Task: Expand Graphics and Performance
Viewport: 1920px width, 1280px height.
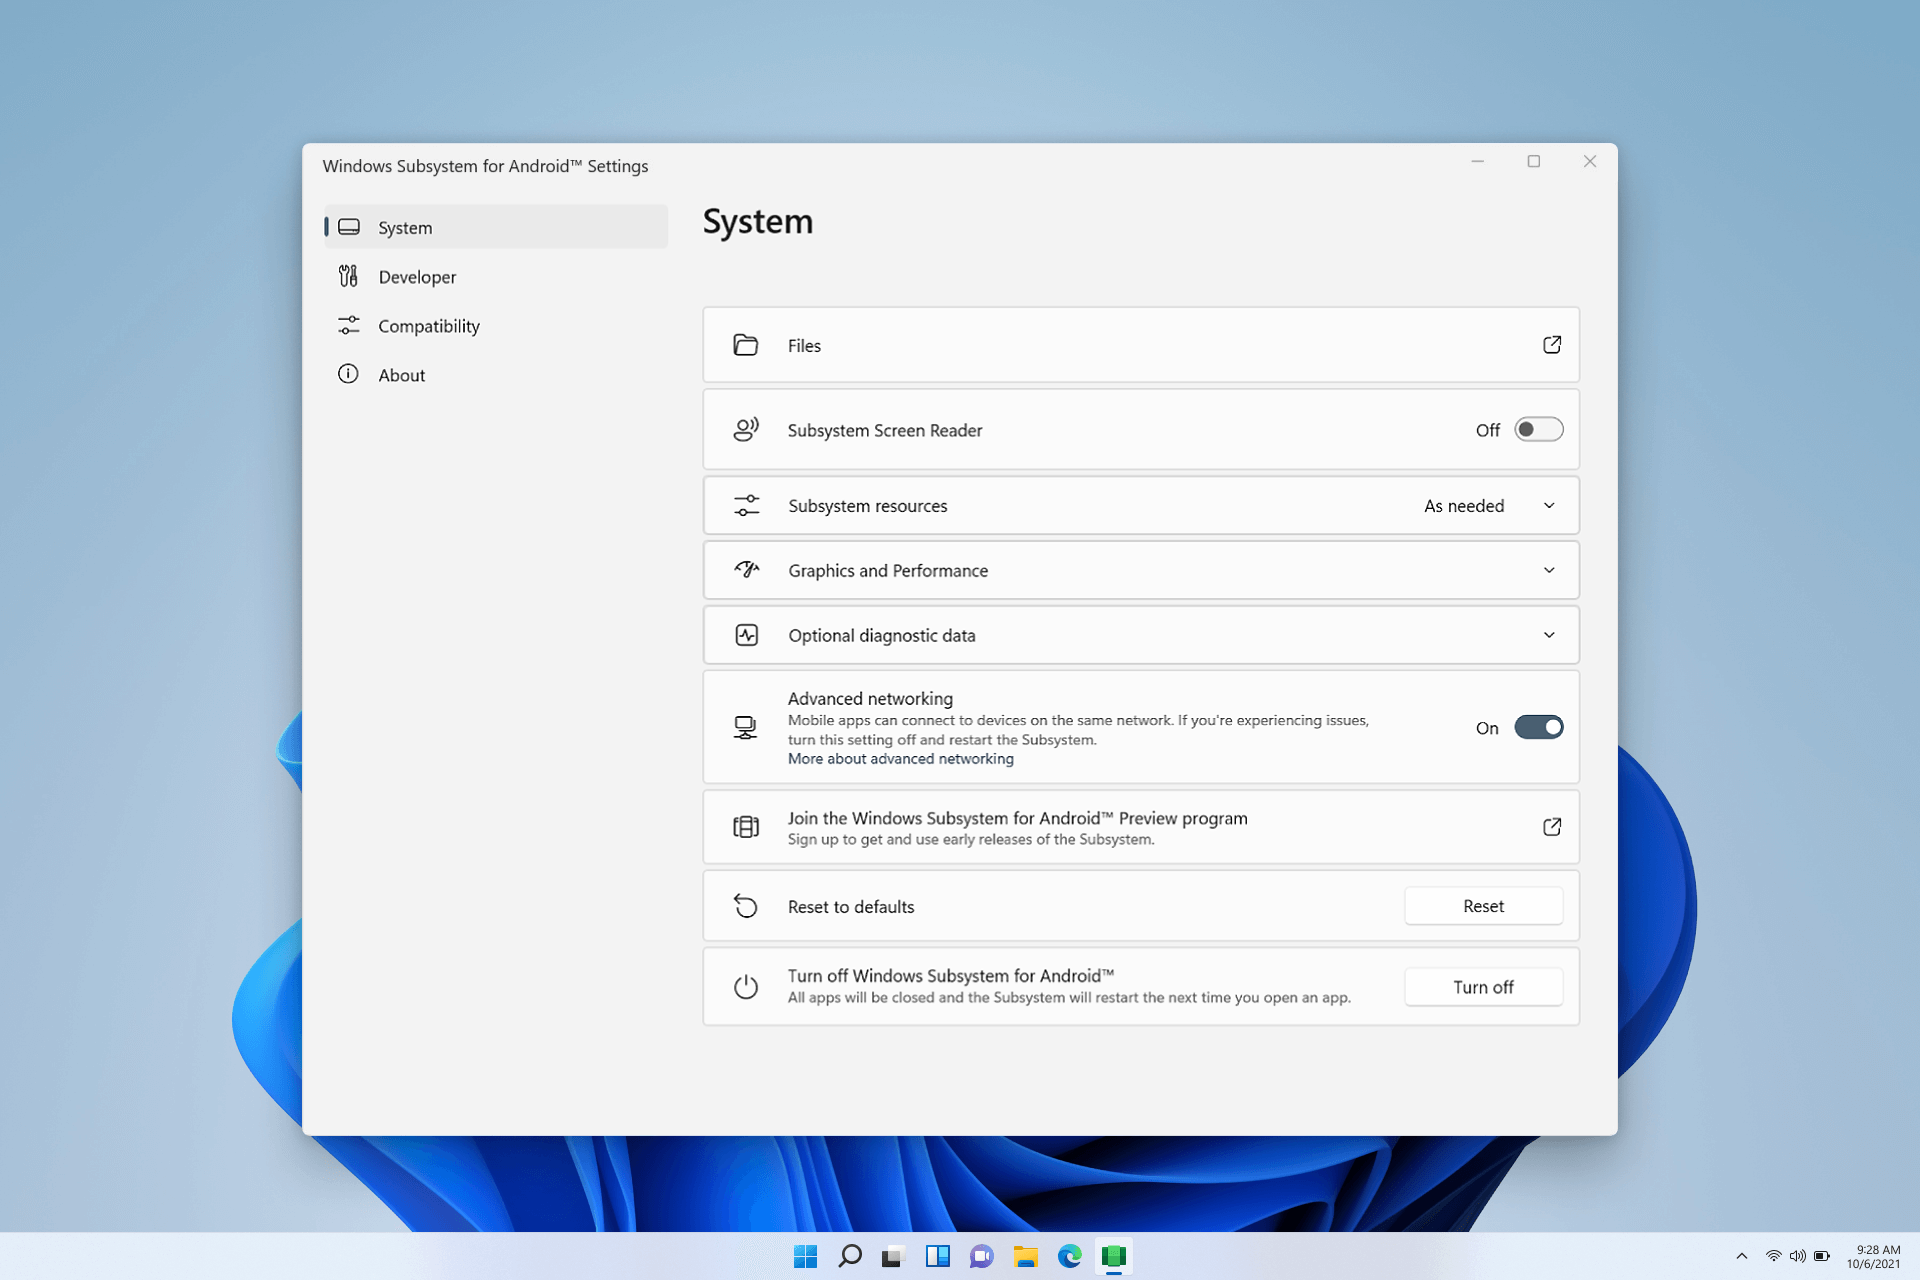Action: tap(1549, 570)
